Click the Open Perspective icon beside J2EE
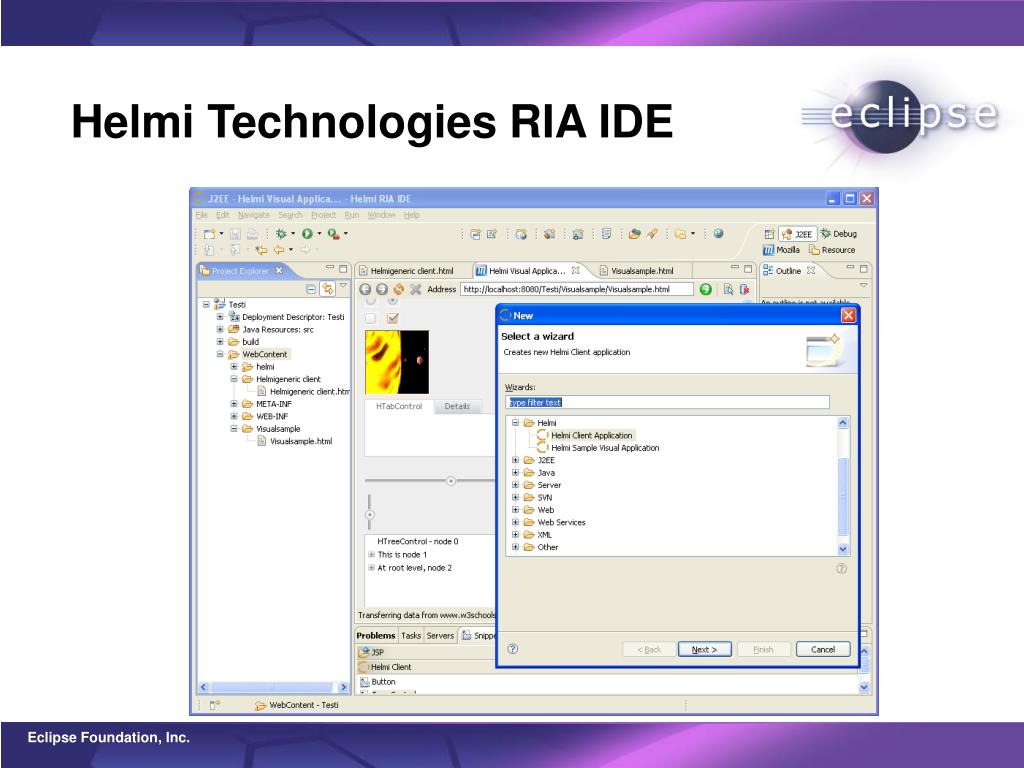1024x768 pixels. click(x=769, y=234)
